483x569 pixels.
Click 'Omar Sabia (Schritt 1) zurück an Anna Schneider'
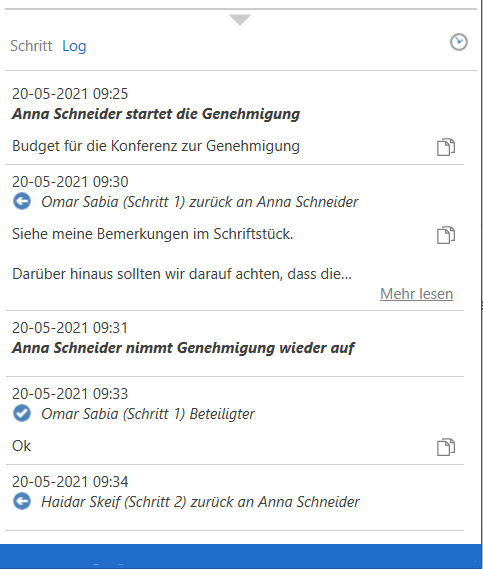pyautogui.click(x=200, y=202)
